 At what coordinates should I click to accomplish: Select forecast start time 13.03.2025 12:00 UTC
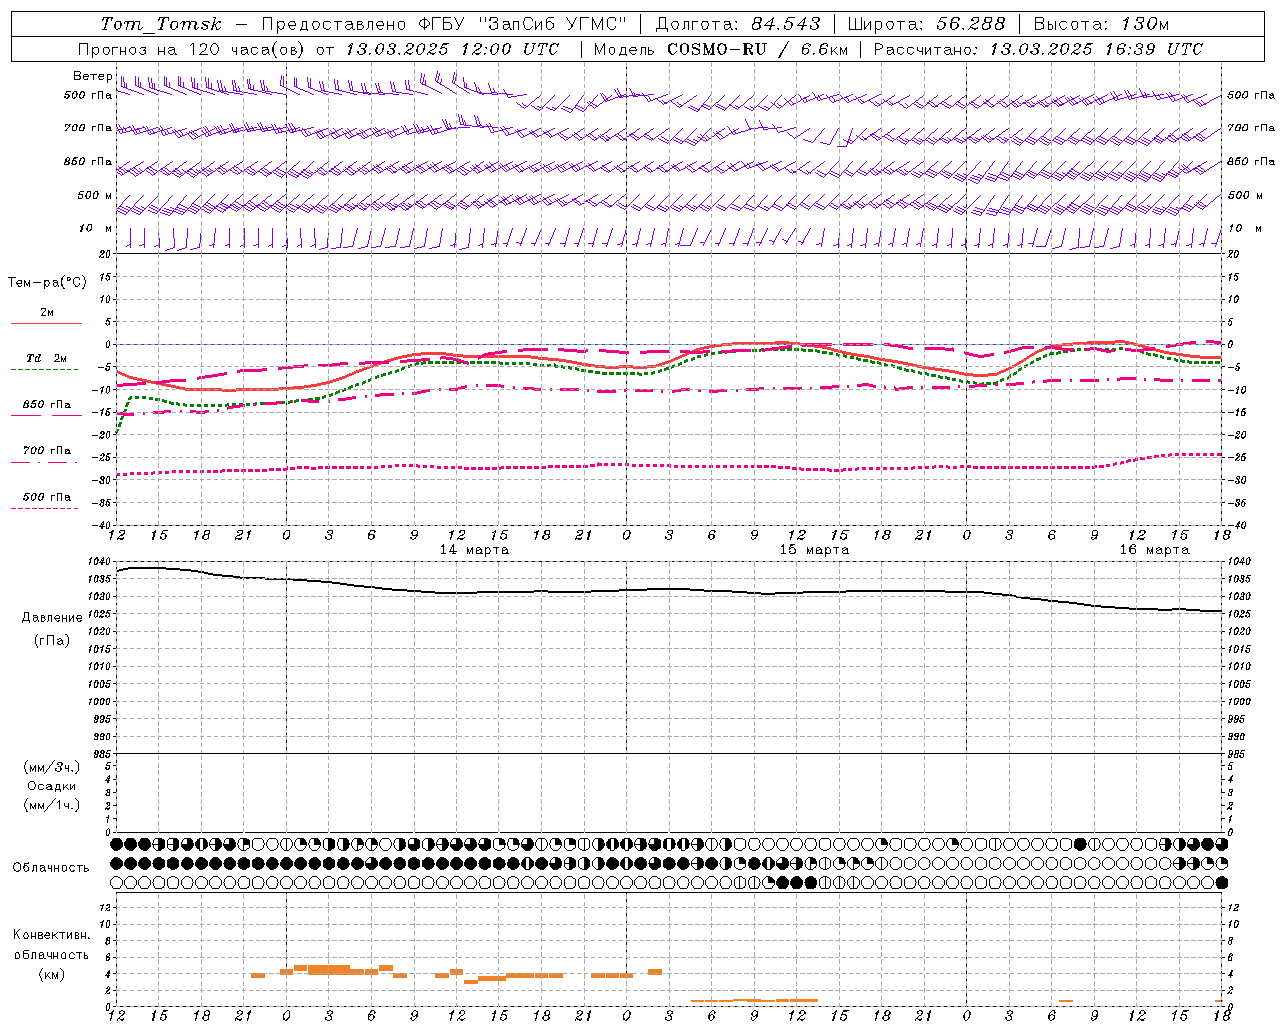pyautogui.click(x=451, y=49)
